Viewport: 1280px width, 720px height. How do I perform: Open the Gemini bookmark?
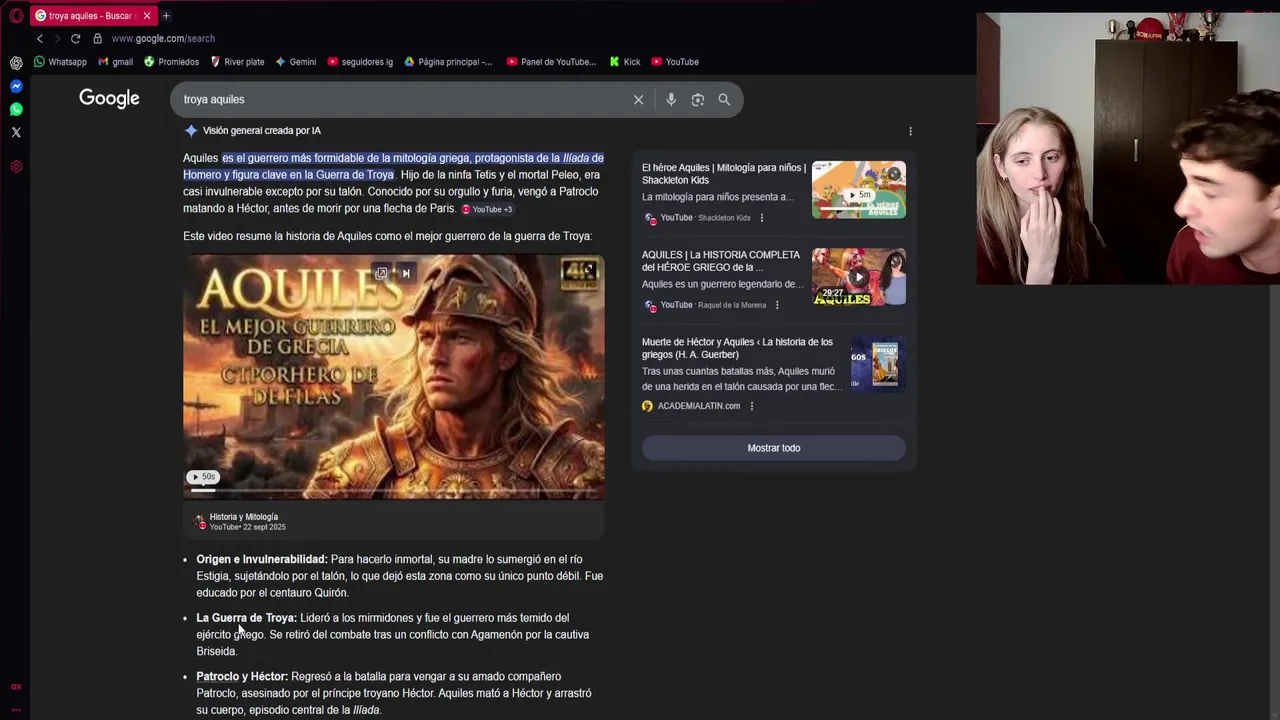click(296, 62)
